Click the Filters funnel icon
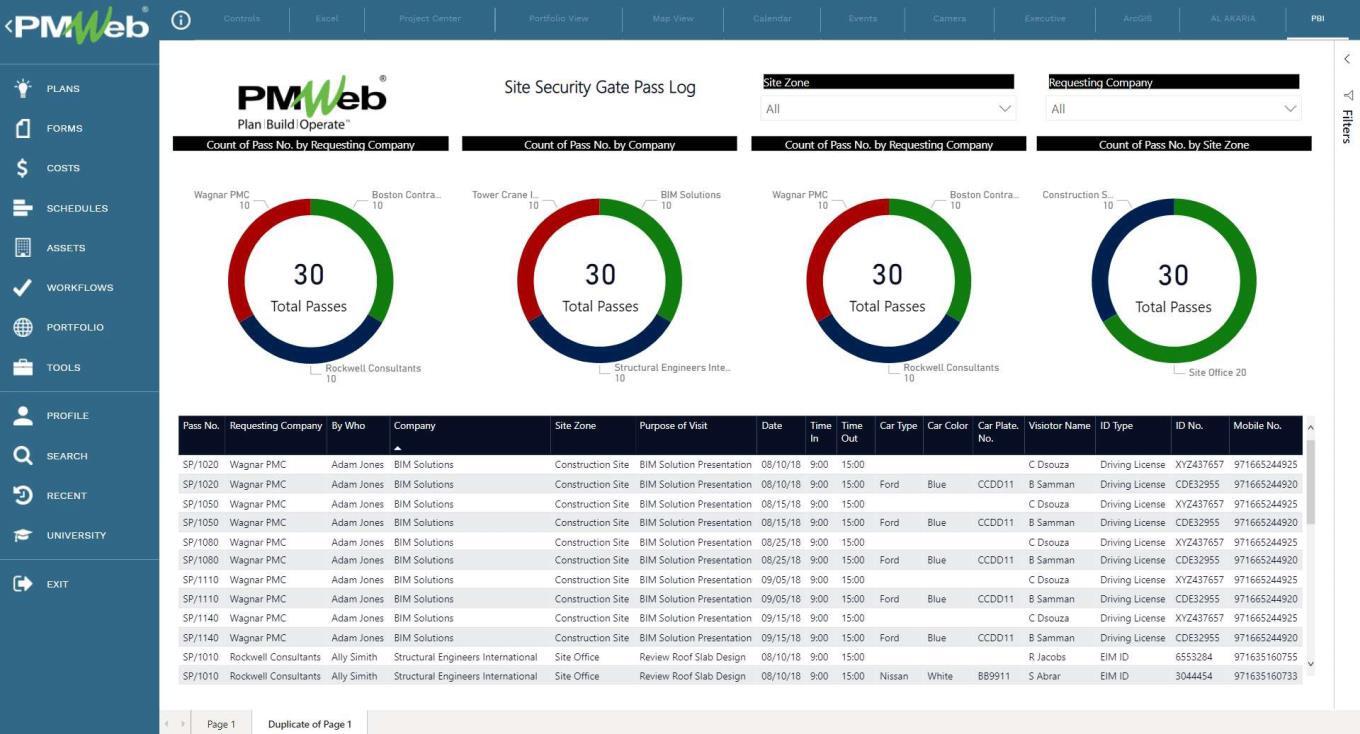Viewport: 1360px width, 734px height. tap(1347, 96)
